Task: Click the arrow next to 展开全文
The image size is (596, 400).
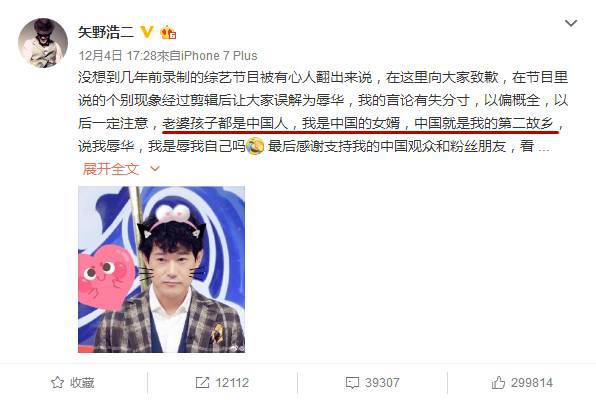Action: click(155, 168)
